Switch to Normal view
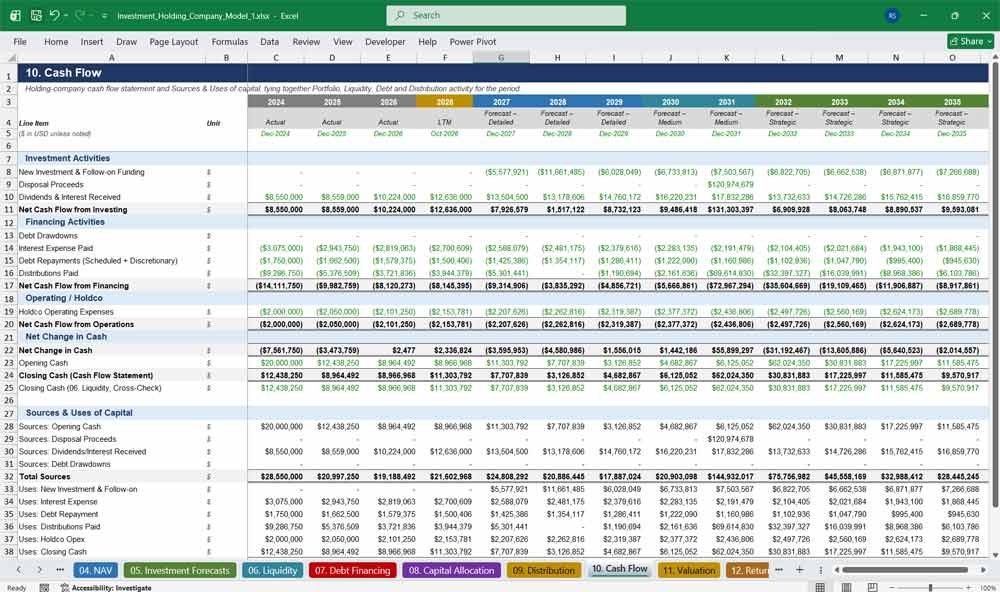 (820, 588)
